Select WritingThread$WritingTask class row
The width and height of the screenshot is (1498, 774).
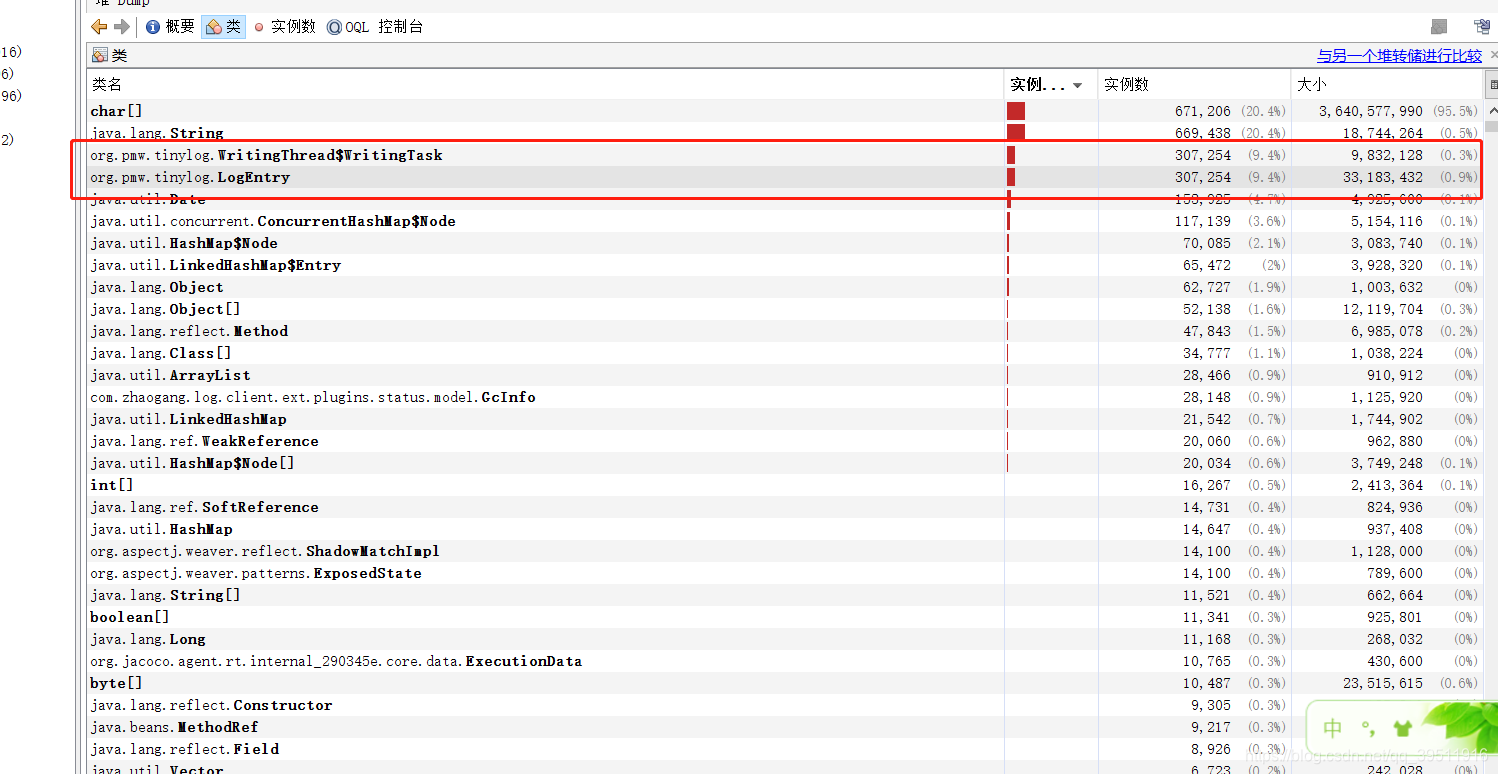785,155
